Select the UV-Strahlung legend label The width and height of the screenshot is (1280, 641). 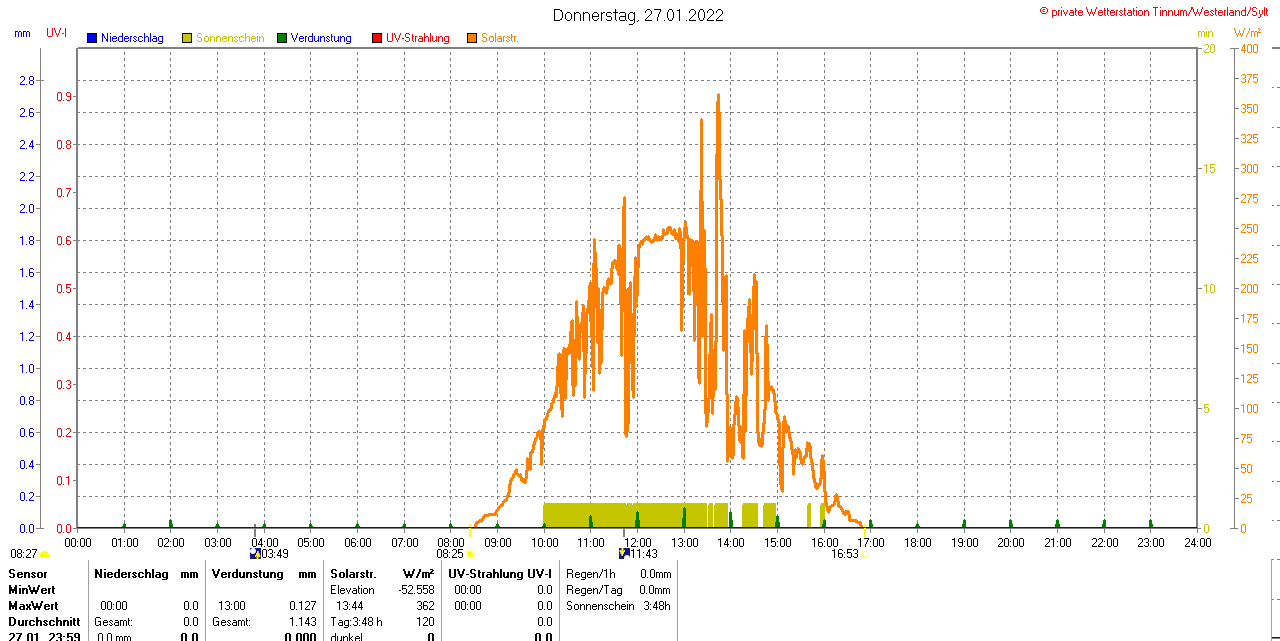pos(418,38)
